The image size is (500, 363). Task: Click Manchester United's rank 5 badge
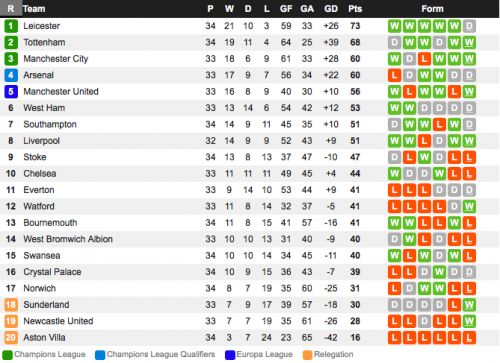coord(11,92)
